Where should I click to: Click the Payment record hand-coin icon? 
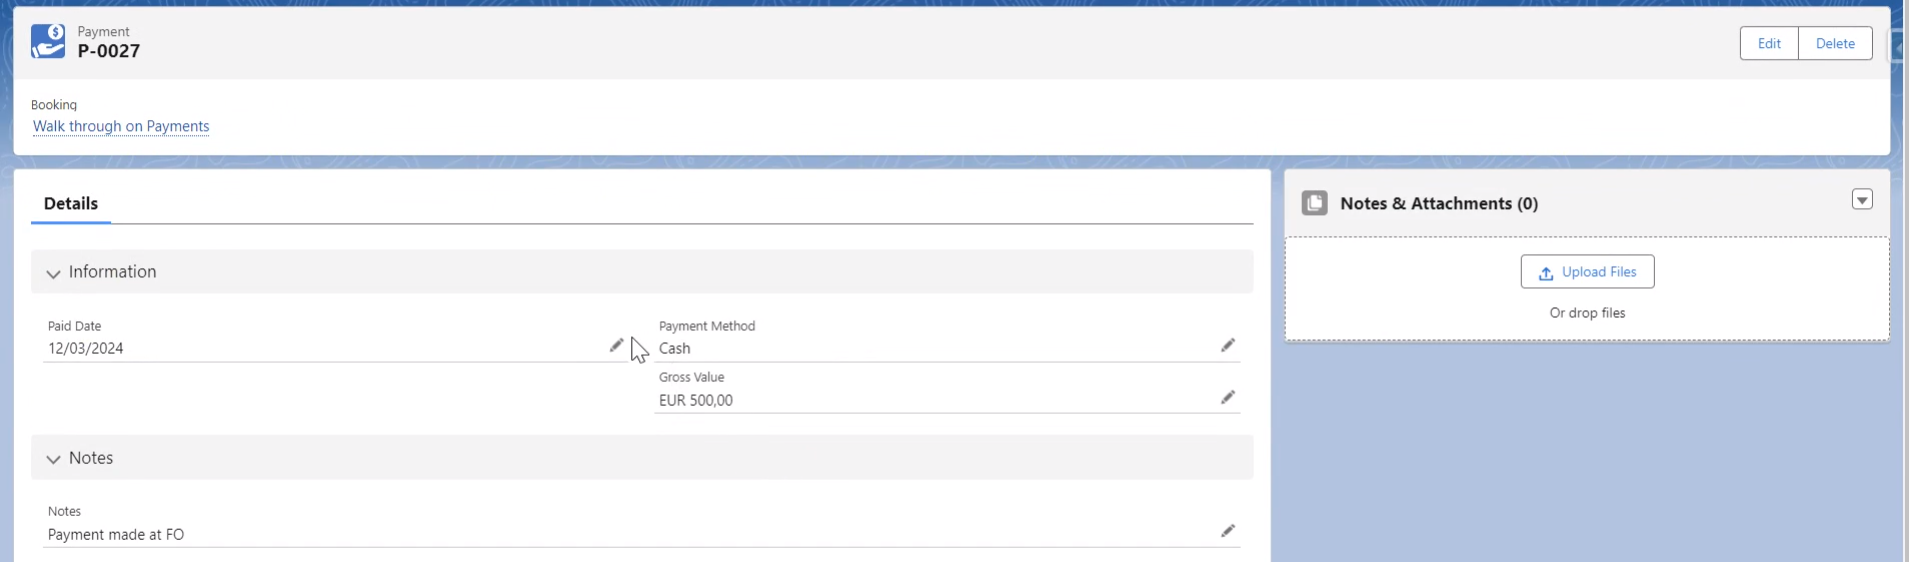coord(48,42)
